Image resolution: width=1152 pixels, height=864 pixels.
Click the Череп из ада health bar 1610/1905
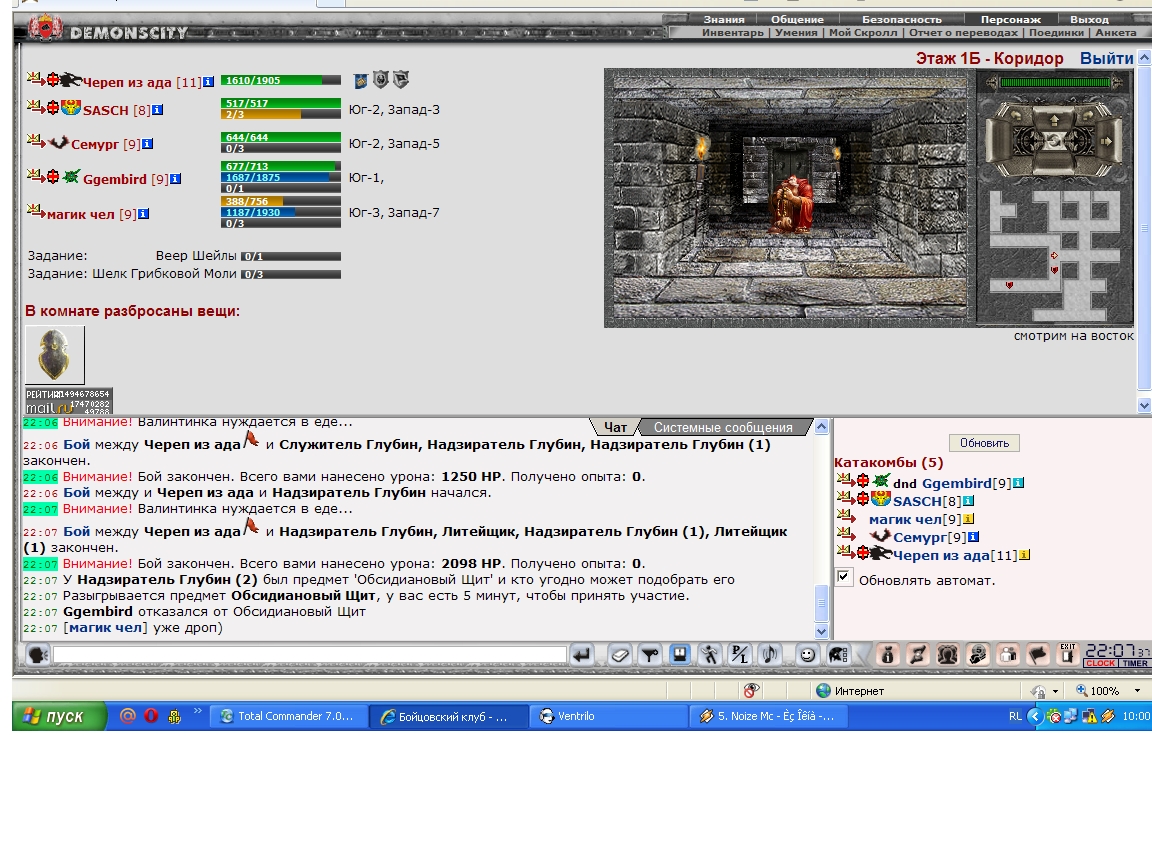(x=281, y=80)
